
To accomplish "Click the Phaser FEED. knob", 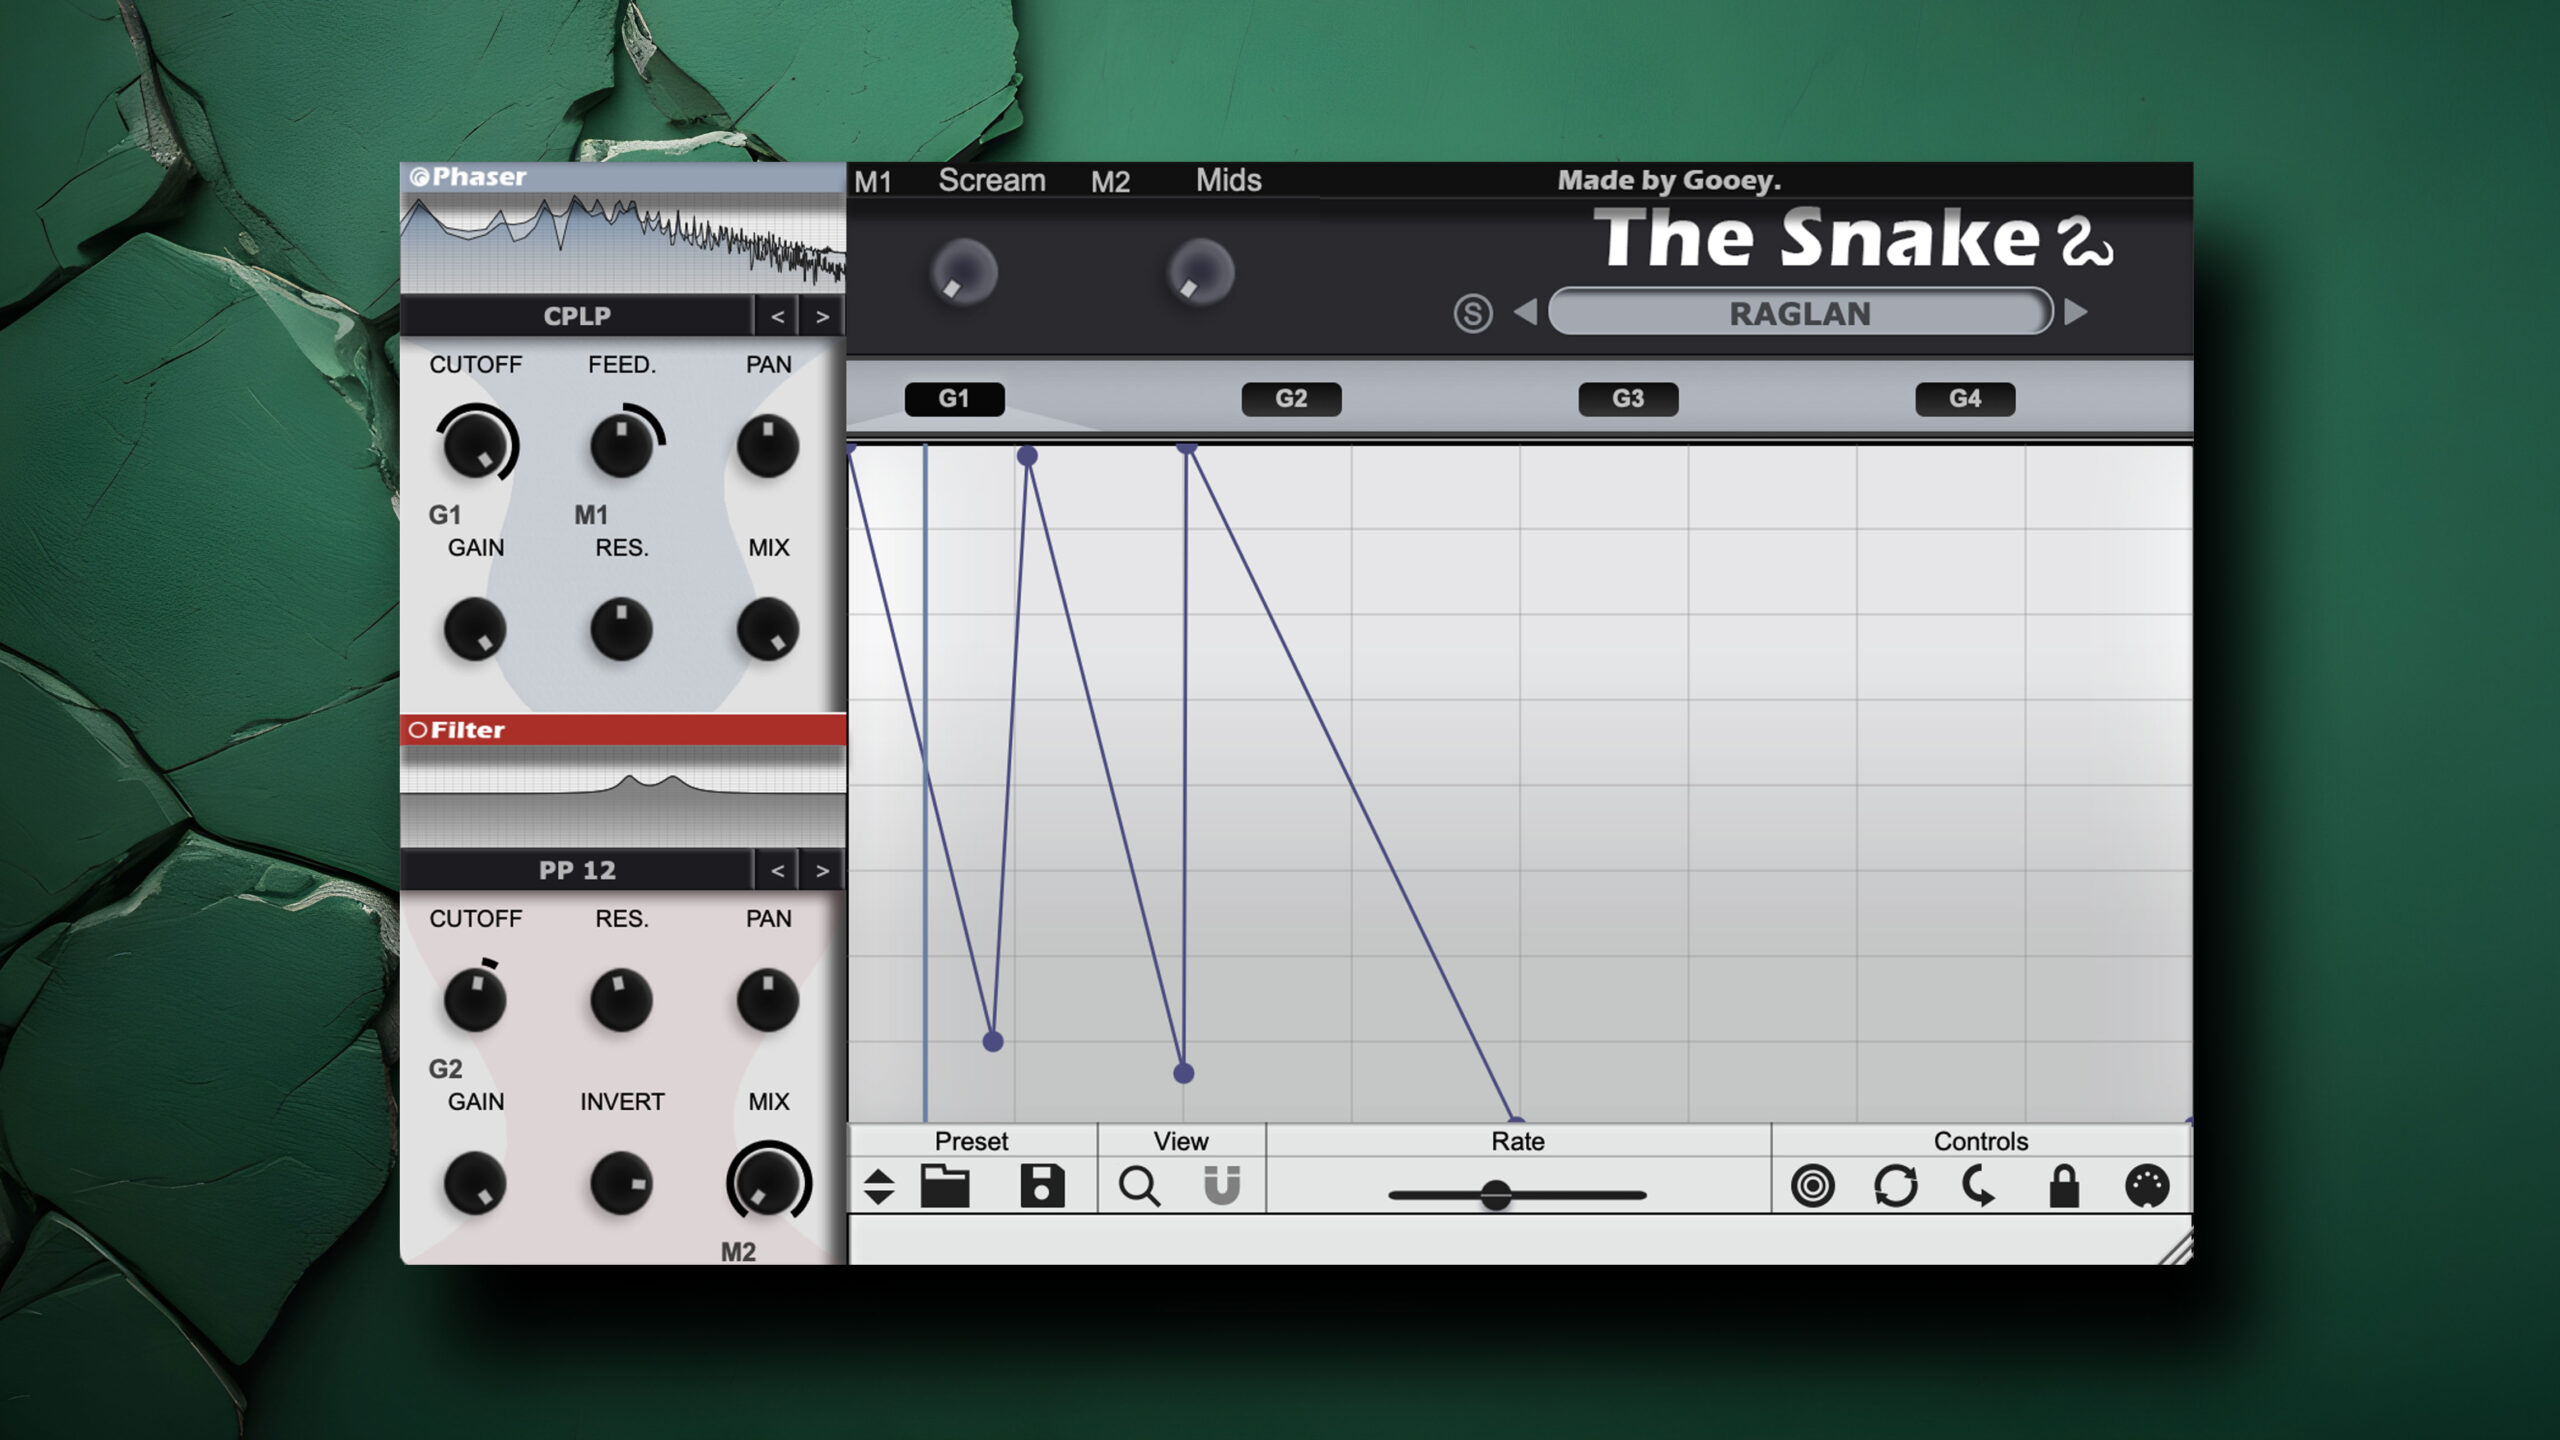I will (621, 445).
